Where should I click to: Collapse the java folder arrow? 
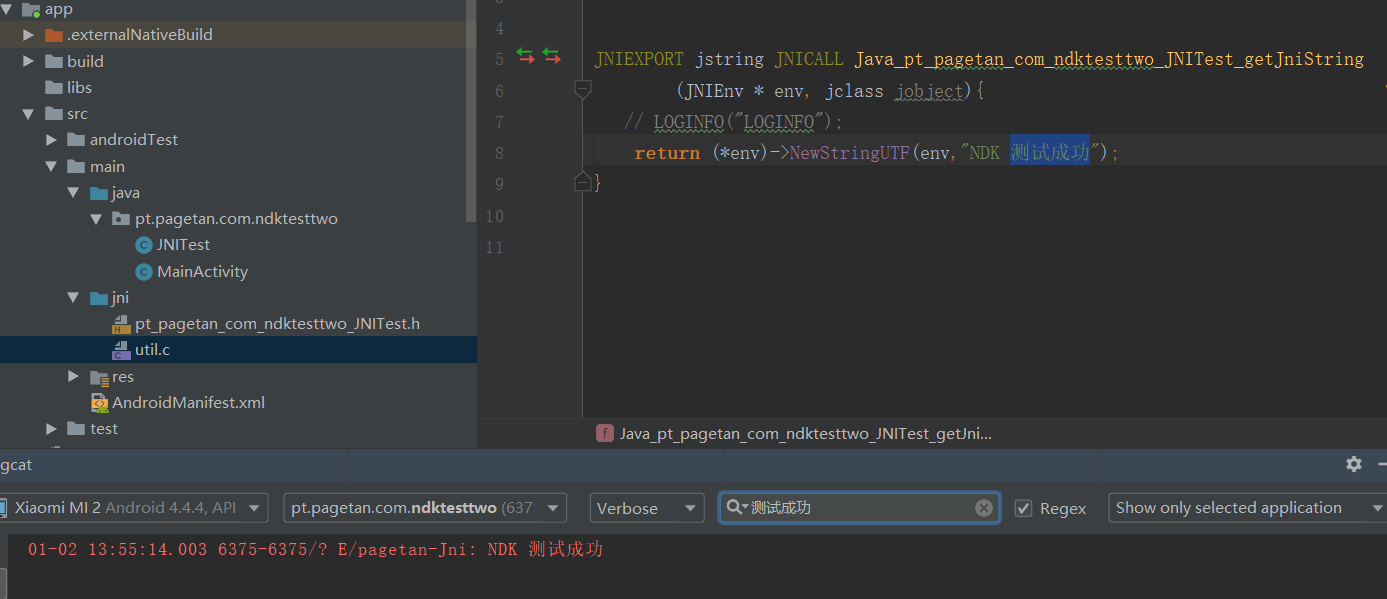(x=73, y=193)
